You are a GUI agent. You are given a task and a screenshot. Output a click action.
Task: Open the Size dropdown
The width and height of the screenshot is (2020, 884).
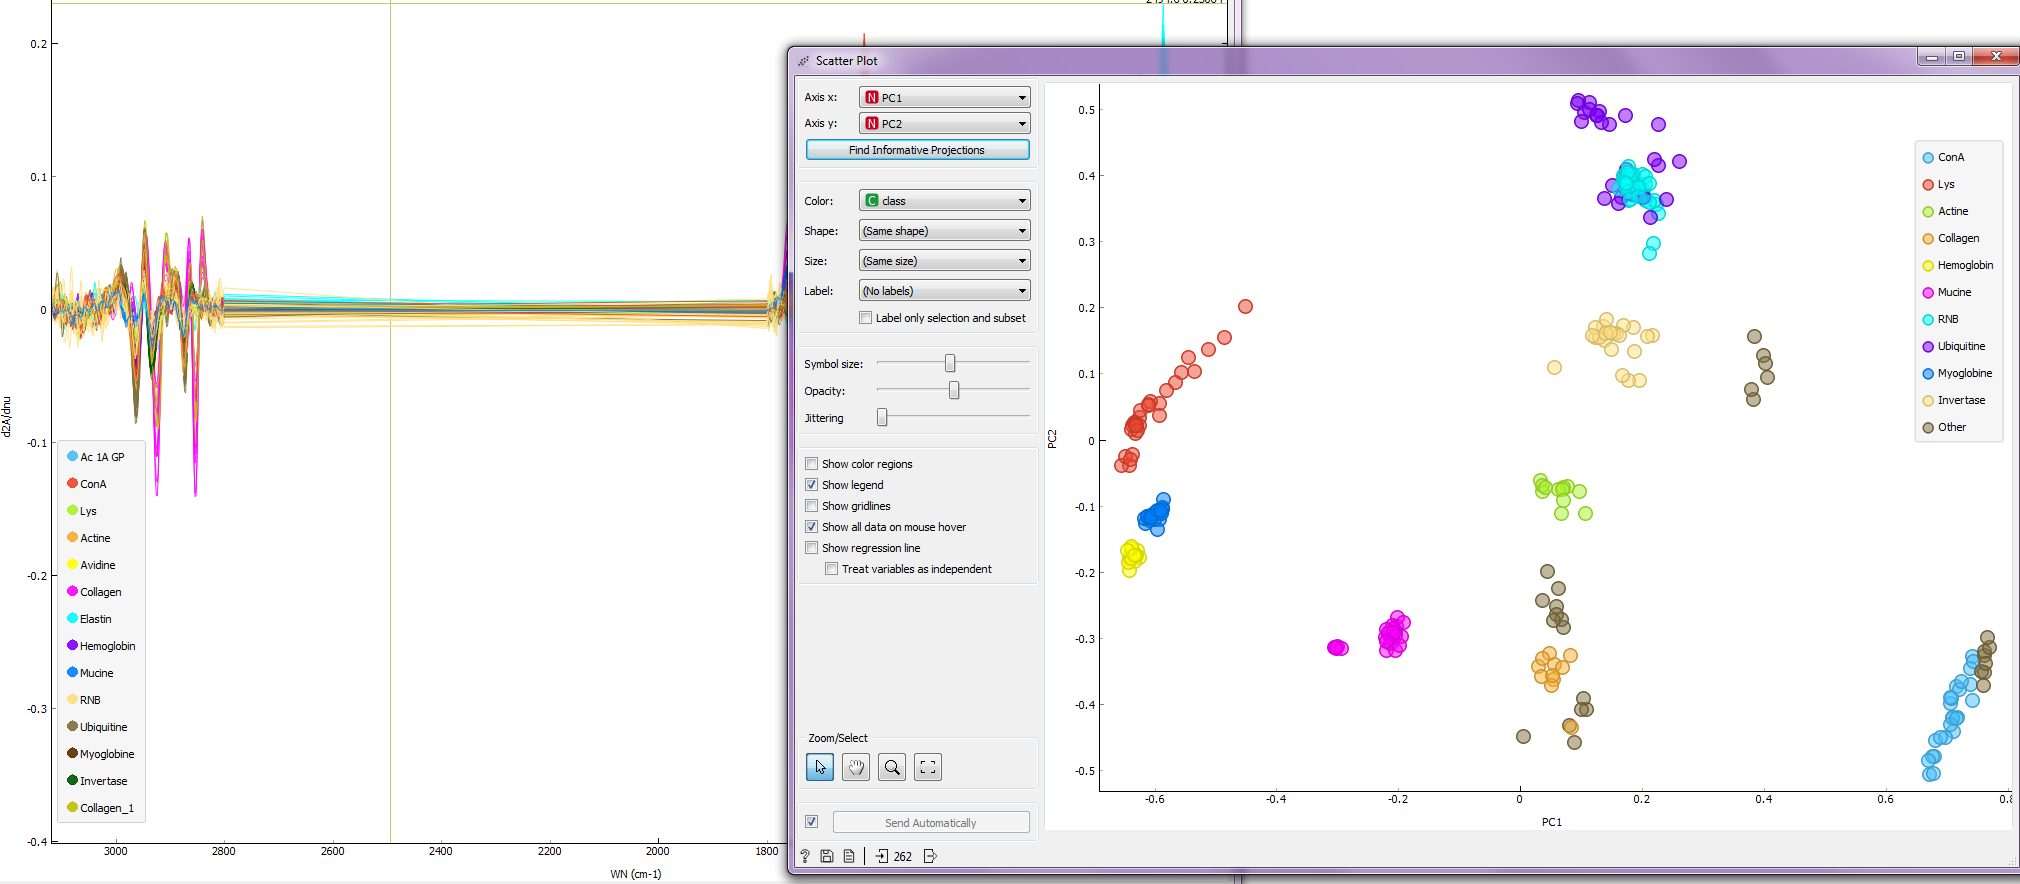point(944,260)
